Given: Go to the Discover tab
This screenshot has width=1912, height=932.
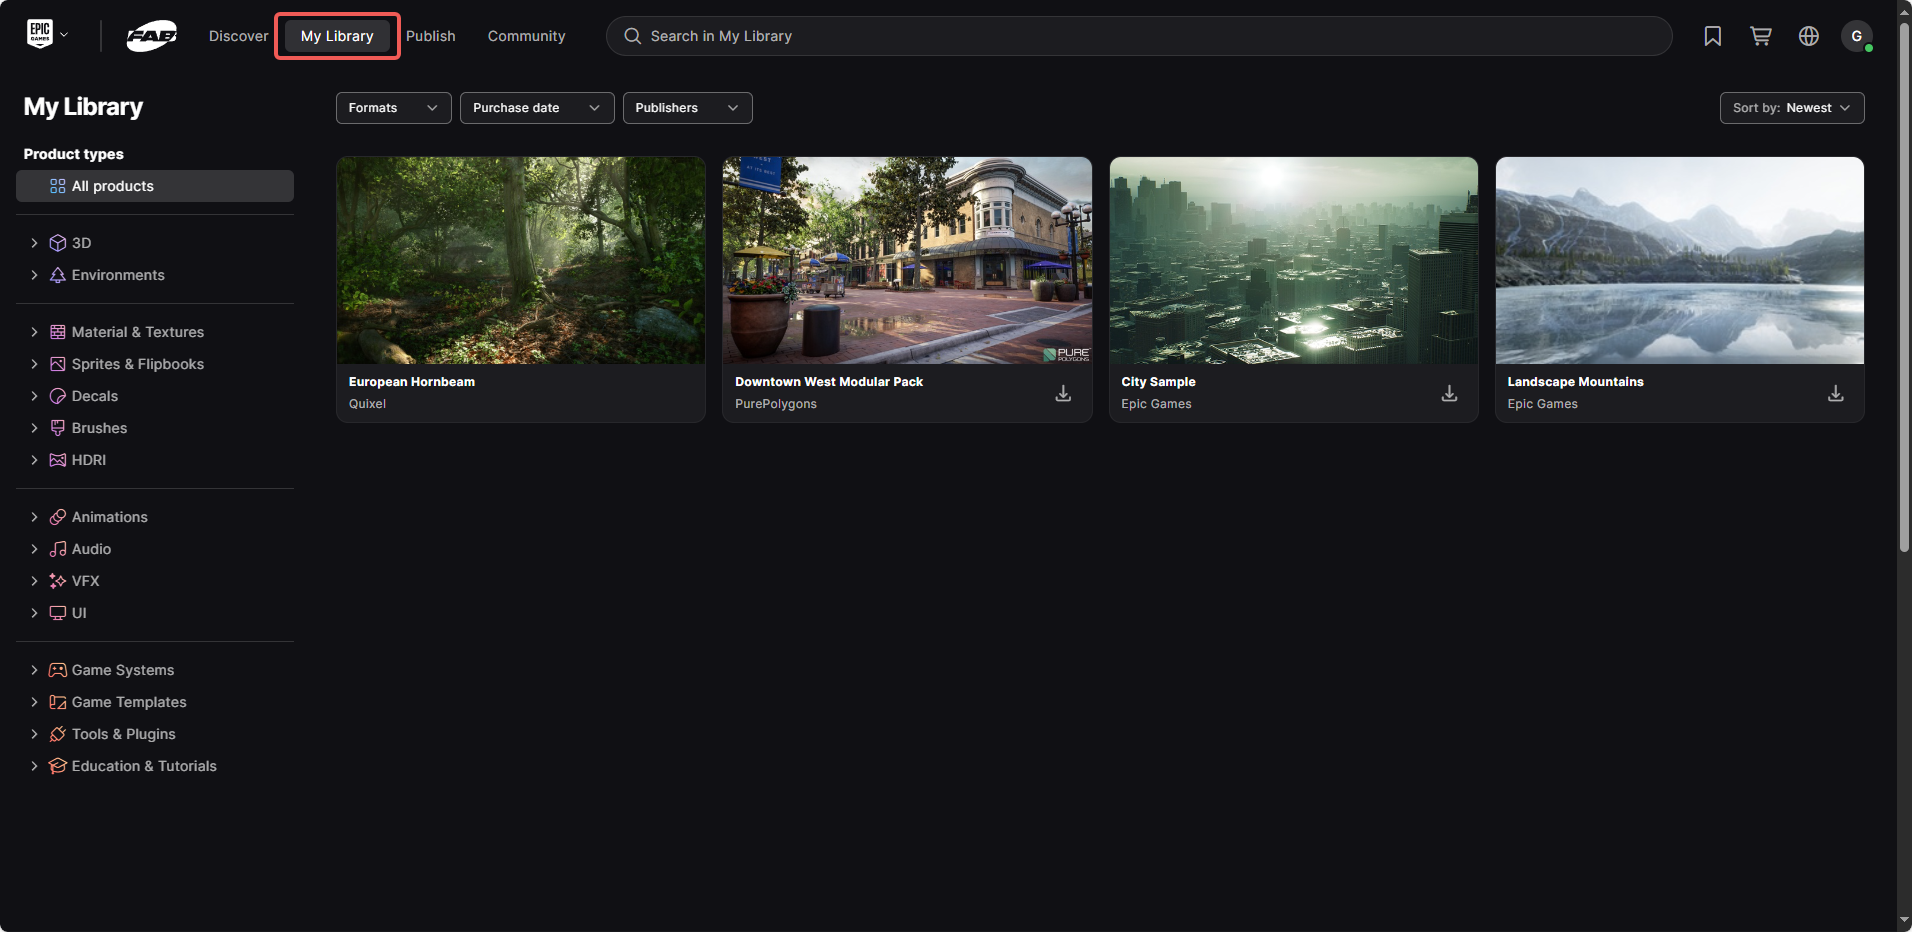Looking at the screenshot, I should coord(238,36).
